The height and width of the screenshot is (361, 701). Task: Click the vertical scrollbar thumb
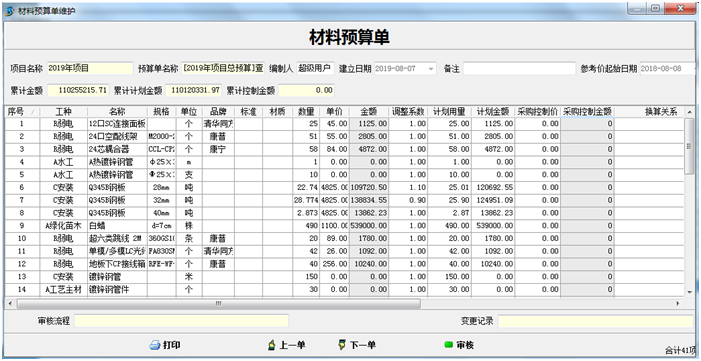pos(689,146)
